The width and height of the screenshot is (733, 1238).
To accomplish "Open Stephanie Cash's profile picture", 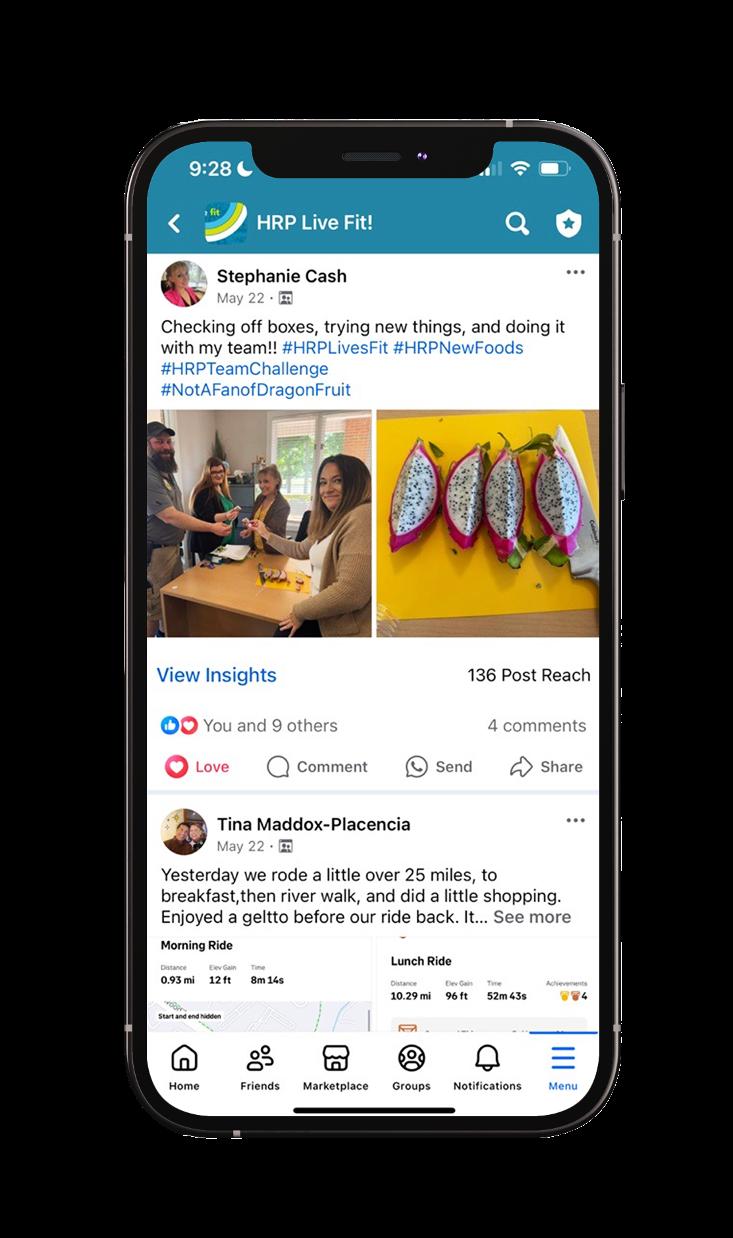I will tap(184, 284).
